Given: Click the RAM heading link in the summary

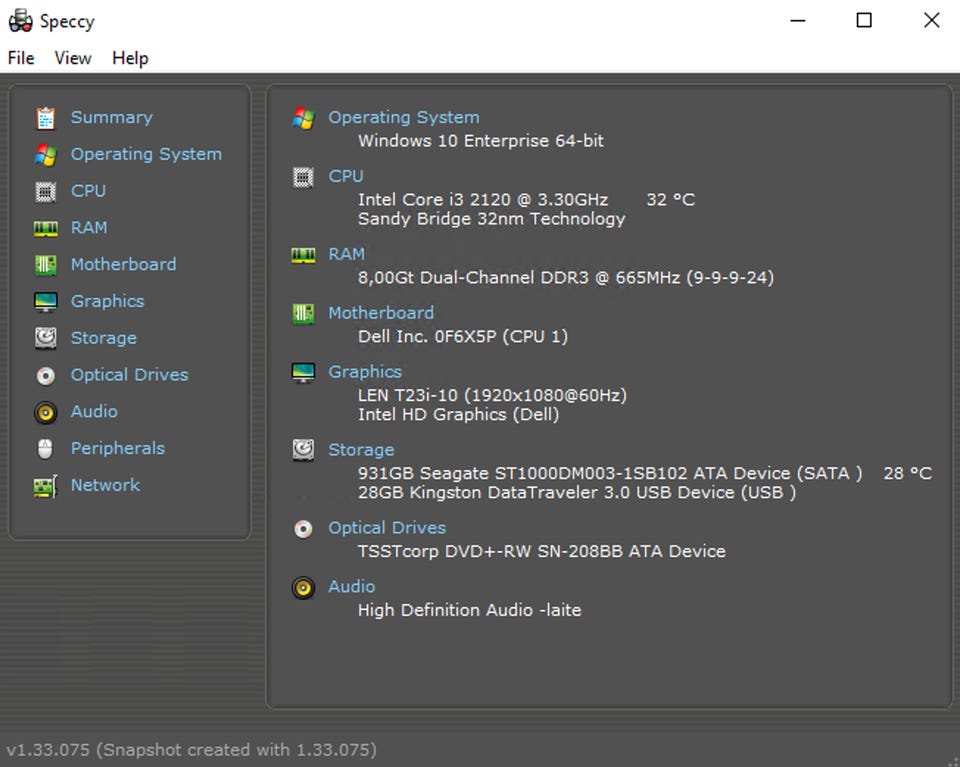Looking at the screenshot, I should click(346, 254).
